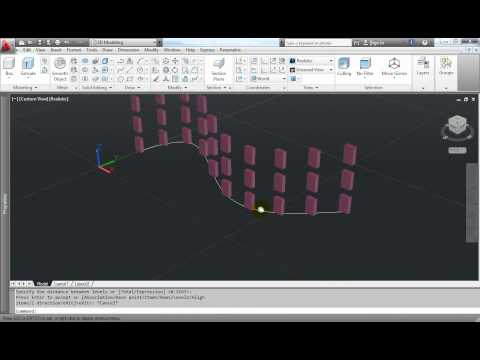480x360 pixels.
Task: Switch to the Layout1 tab
Action: 61,284
